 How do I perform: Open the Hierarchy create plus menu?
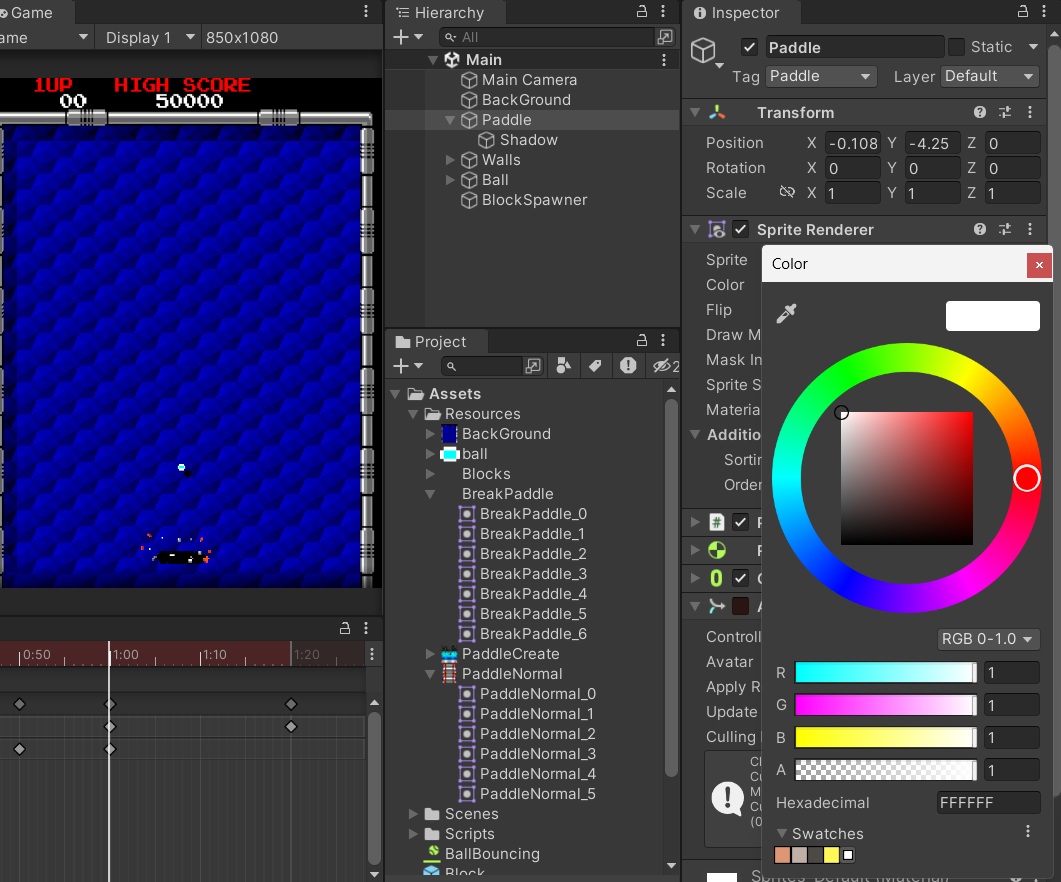[x=407, y=37]
